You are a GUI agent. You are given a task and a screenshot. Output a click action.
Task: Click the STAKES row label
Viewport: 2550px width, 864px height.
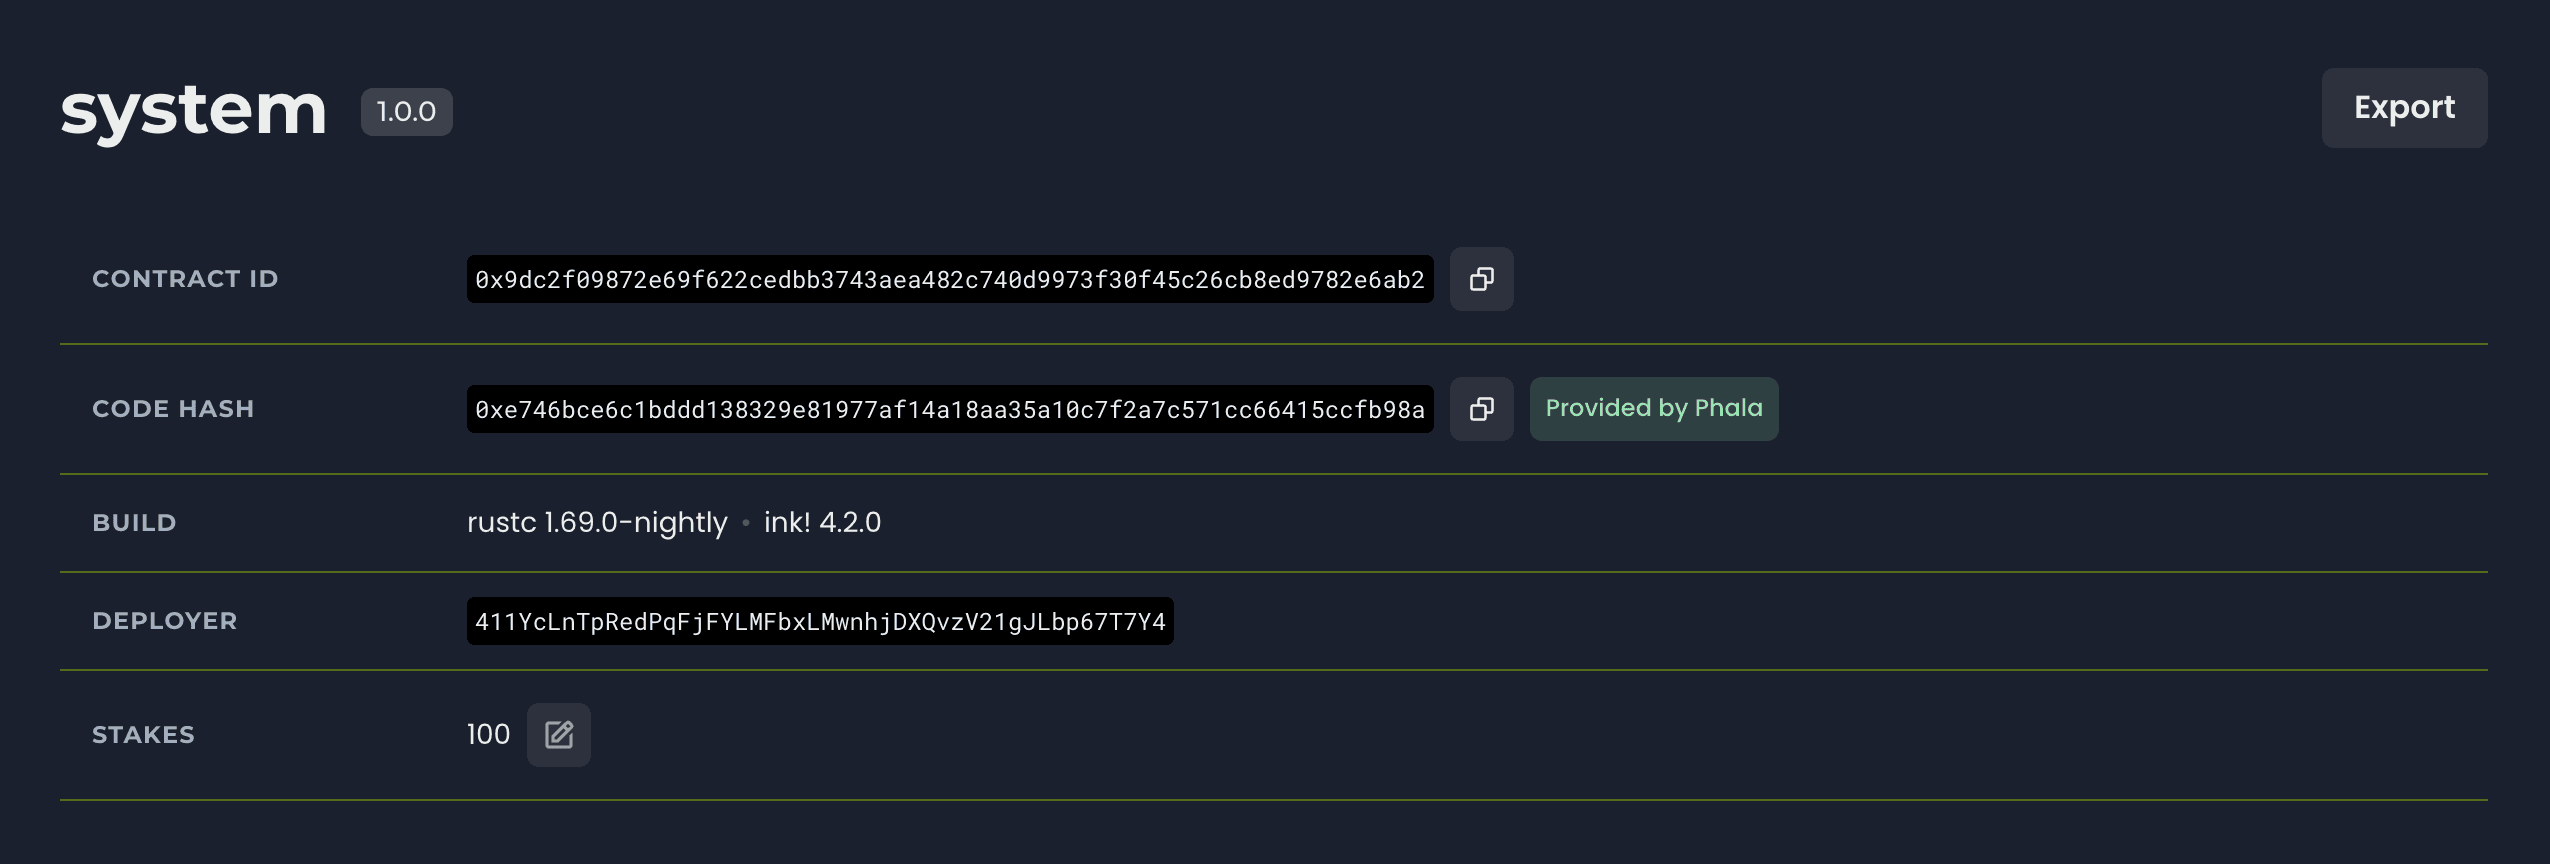(x=143, y=735)
